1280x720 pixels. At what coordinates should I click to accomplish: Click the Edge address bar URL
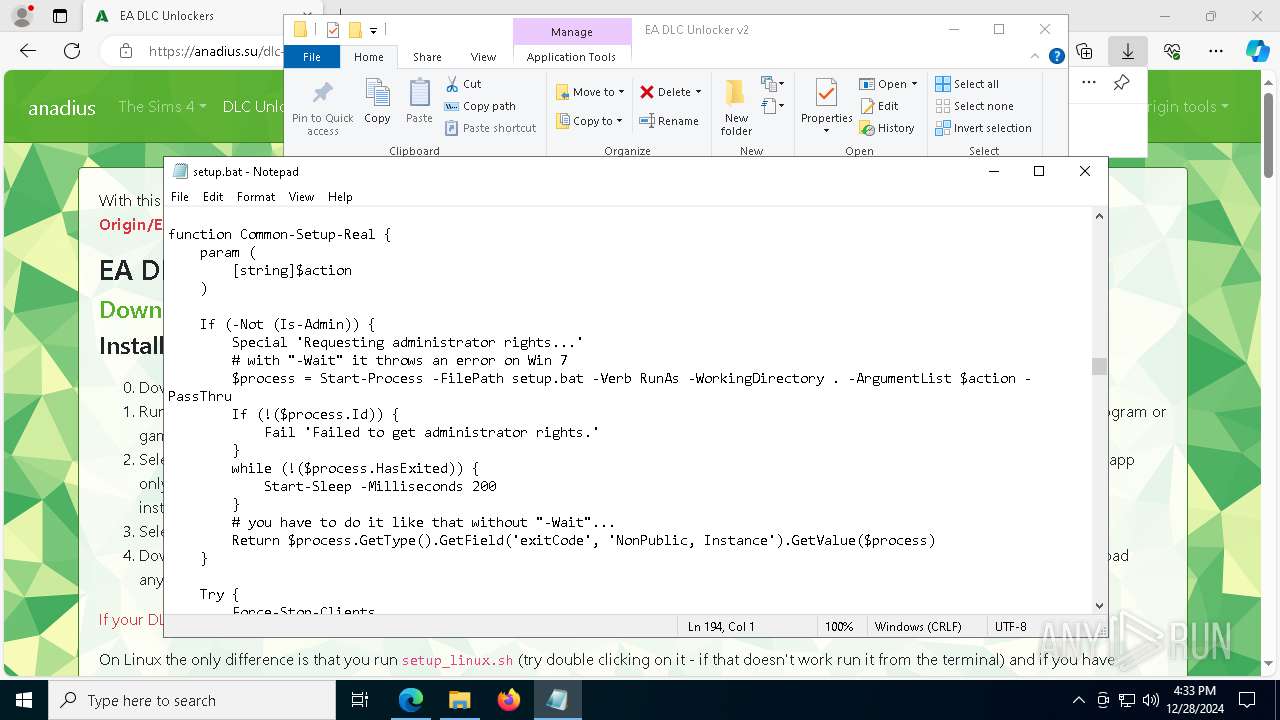(x=214, y=51)
